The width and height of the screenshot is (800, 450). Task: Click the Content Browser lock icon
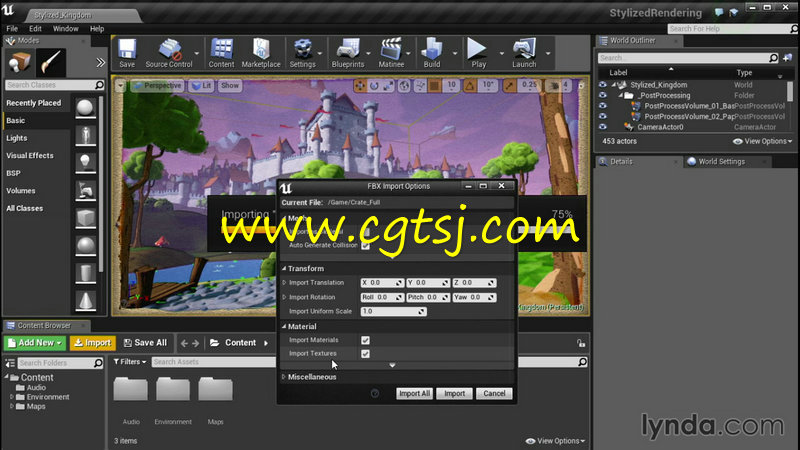tap(581, 343)
